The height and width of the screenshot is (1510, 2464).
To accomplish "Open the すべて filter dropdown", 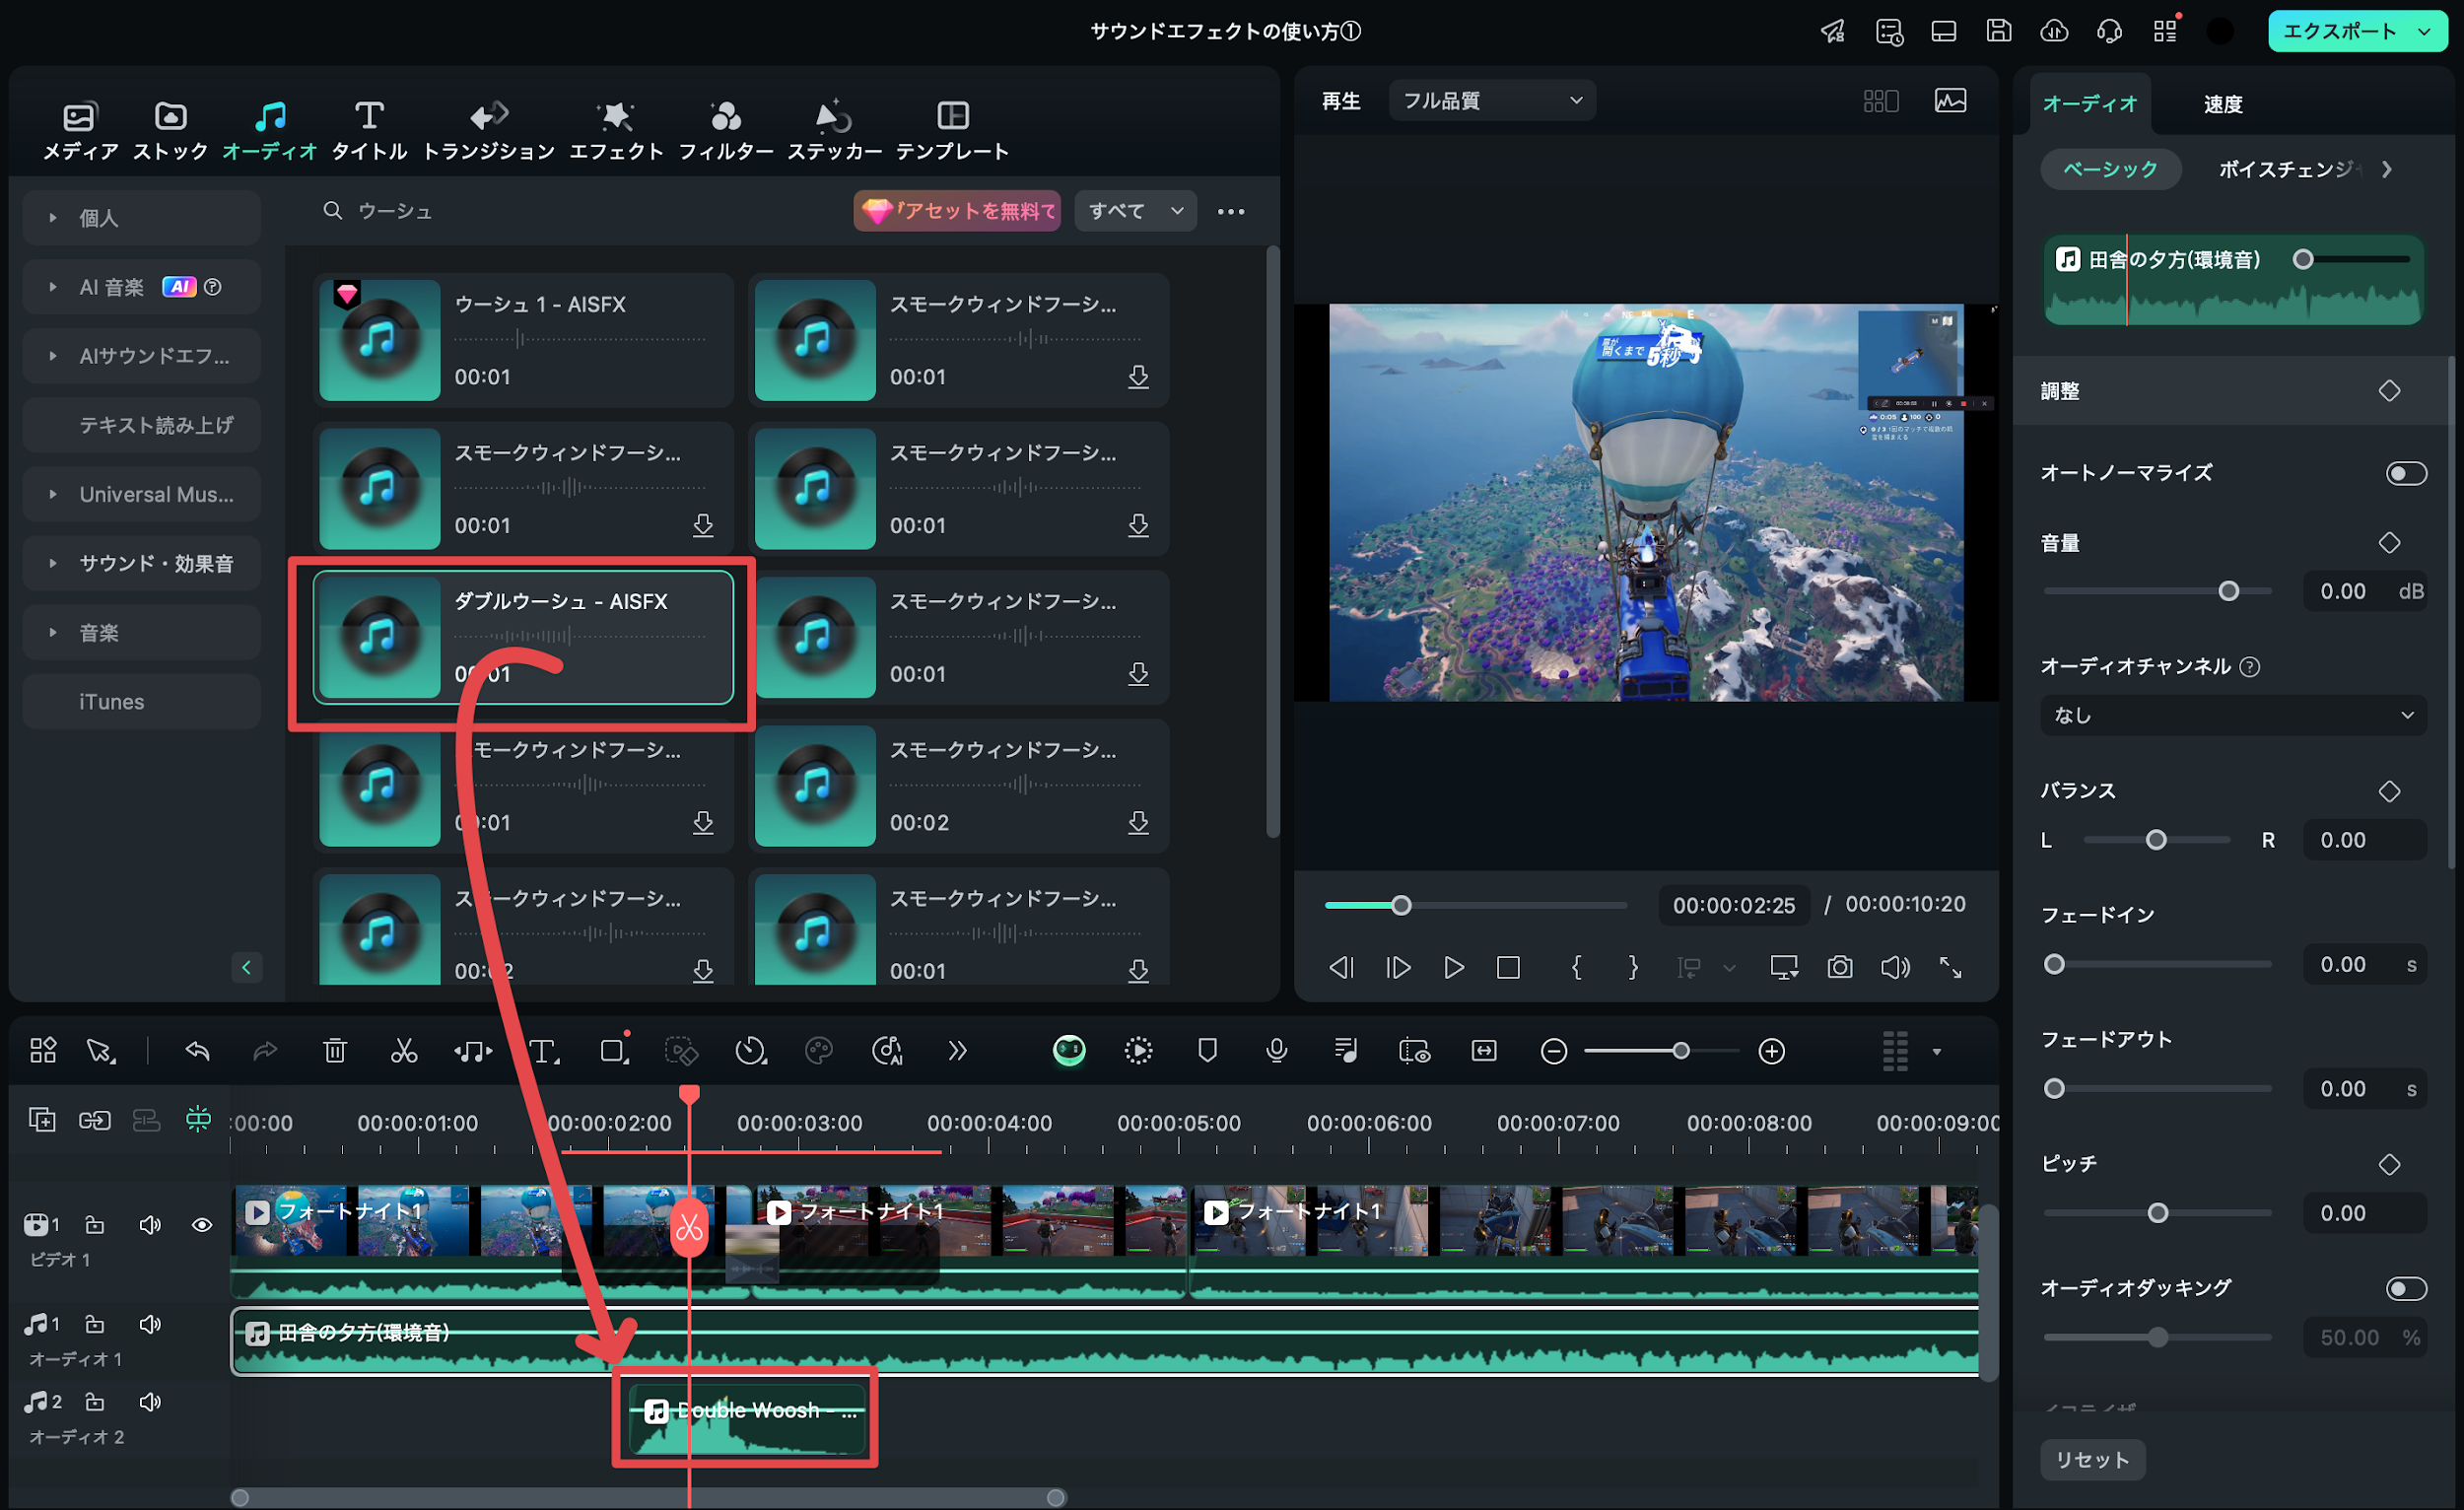I will [x=1135, y=211].
